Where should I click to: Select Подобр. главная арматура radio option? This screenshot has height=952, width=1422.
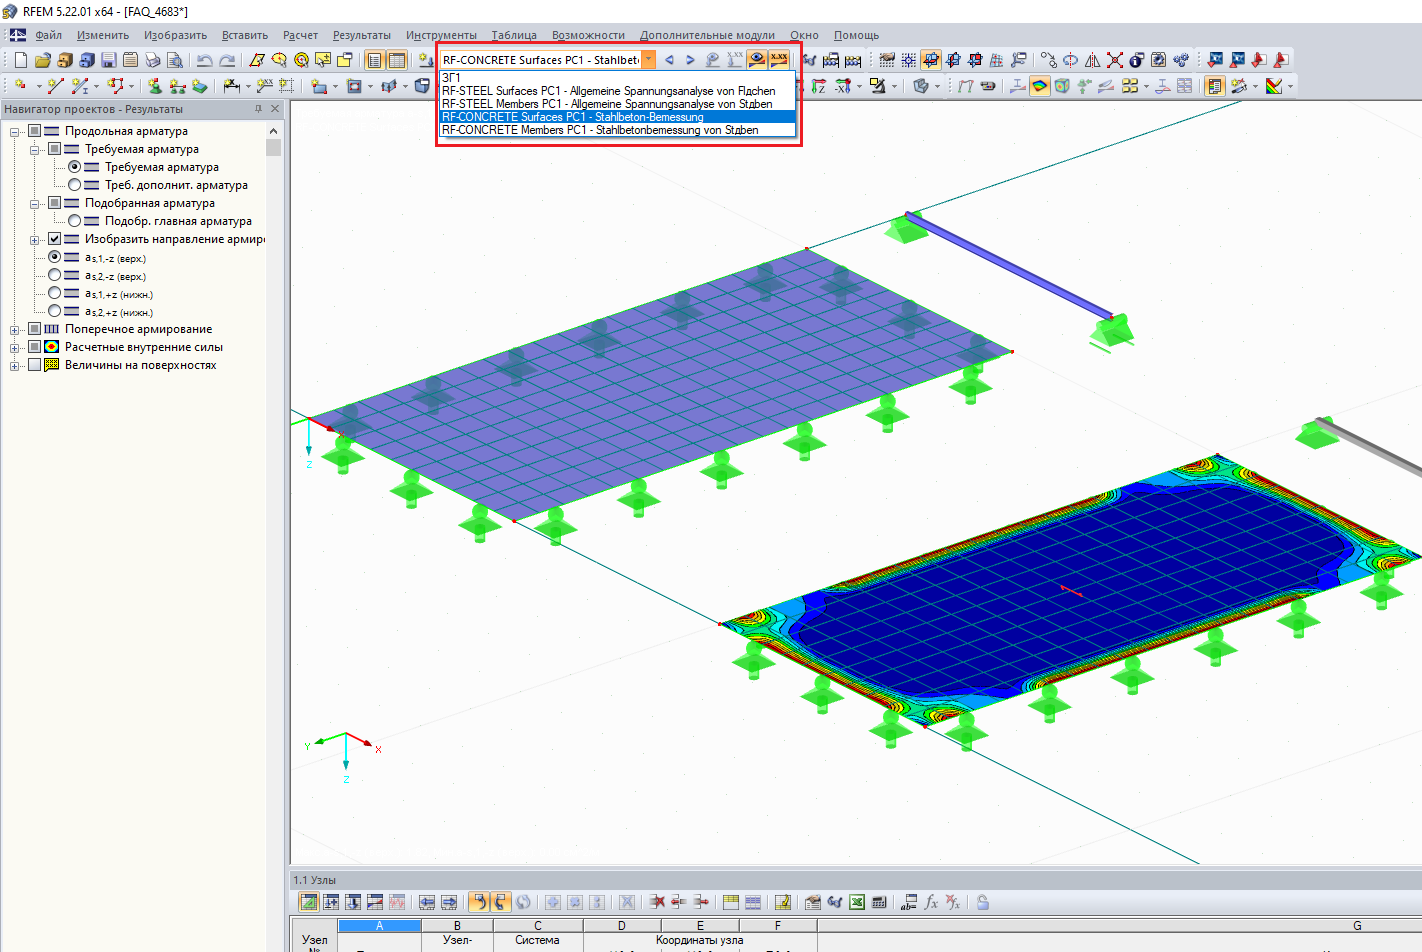75,221
